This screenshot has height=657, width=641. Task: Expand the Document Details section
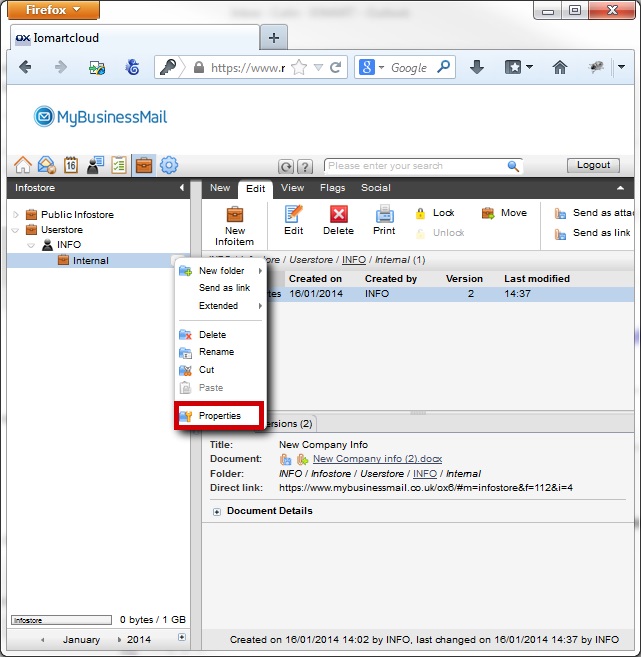217,512
